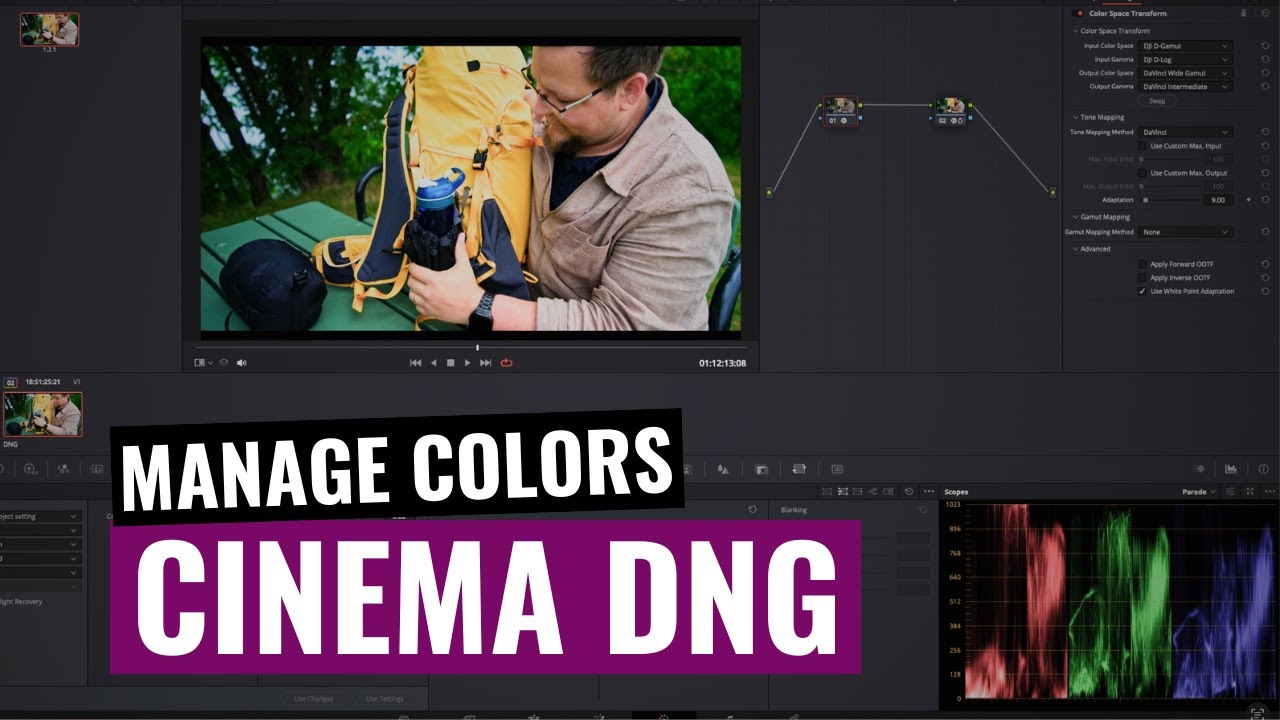Screen dimensions: 1280x720
Task: Reset the Use White Point Adaptation option
Action: (x=1265, y=291)
